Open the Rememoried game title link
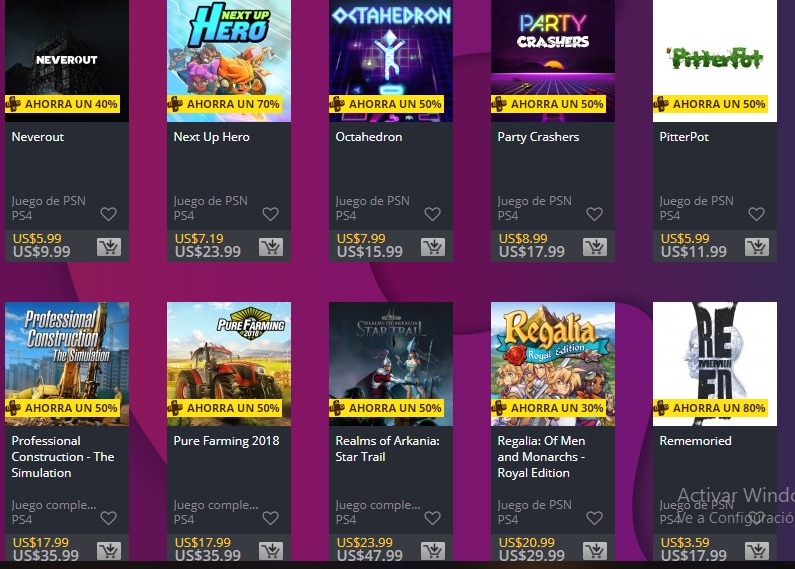The width and height of the screenshot is (795, 569). click(x=695, y=441)
